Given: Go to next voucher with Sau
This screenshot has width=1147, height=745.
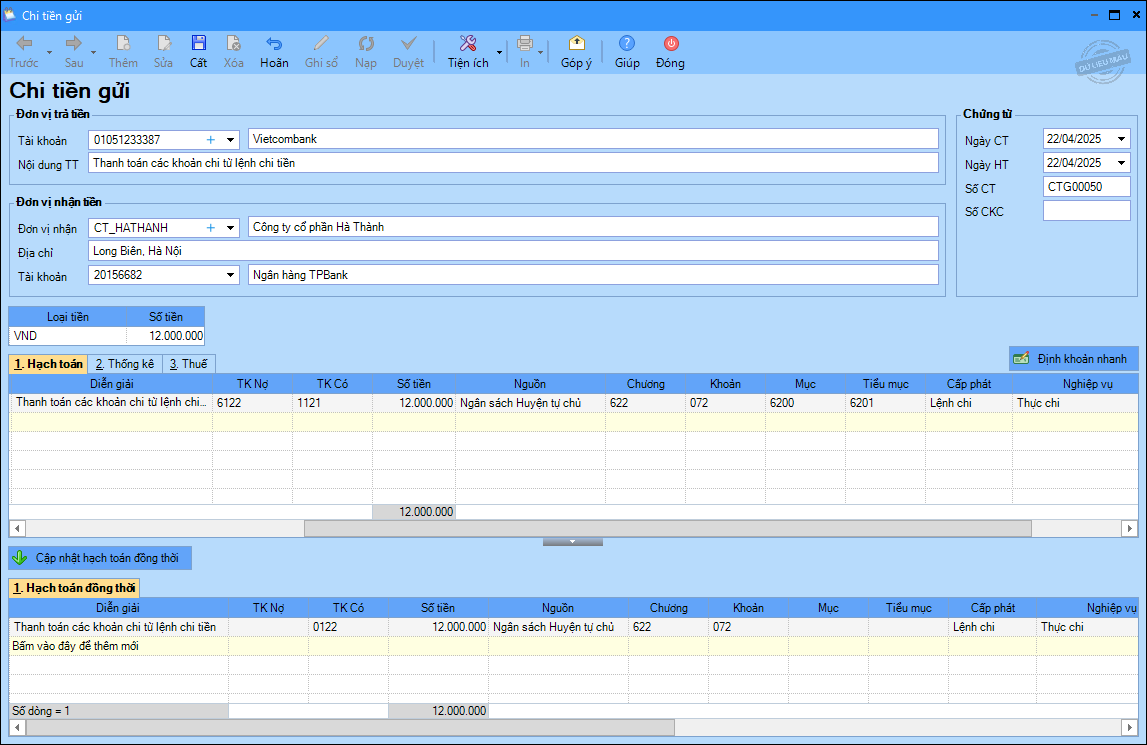Looking at the screenshot, I should click(x=73, y=52).
